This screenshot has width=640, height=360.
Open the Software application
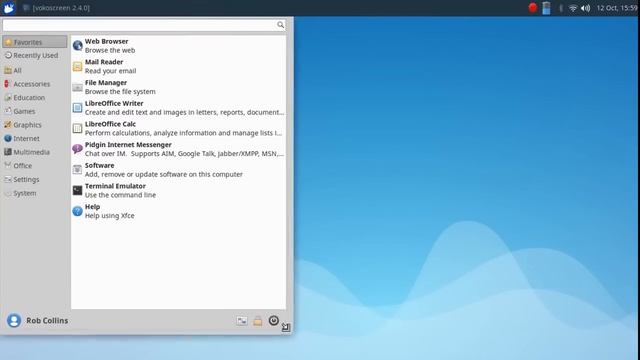(x=178, y=170)
